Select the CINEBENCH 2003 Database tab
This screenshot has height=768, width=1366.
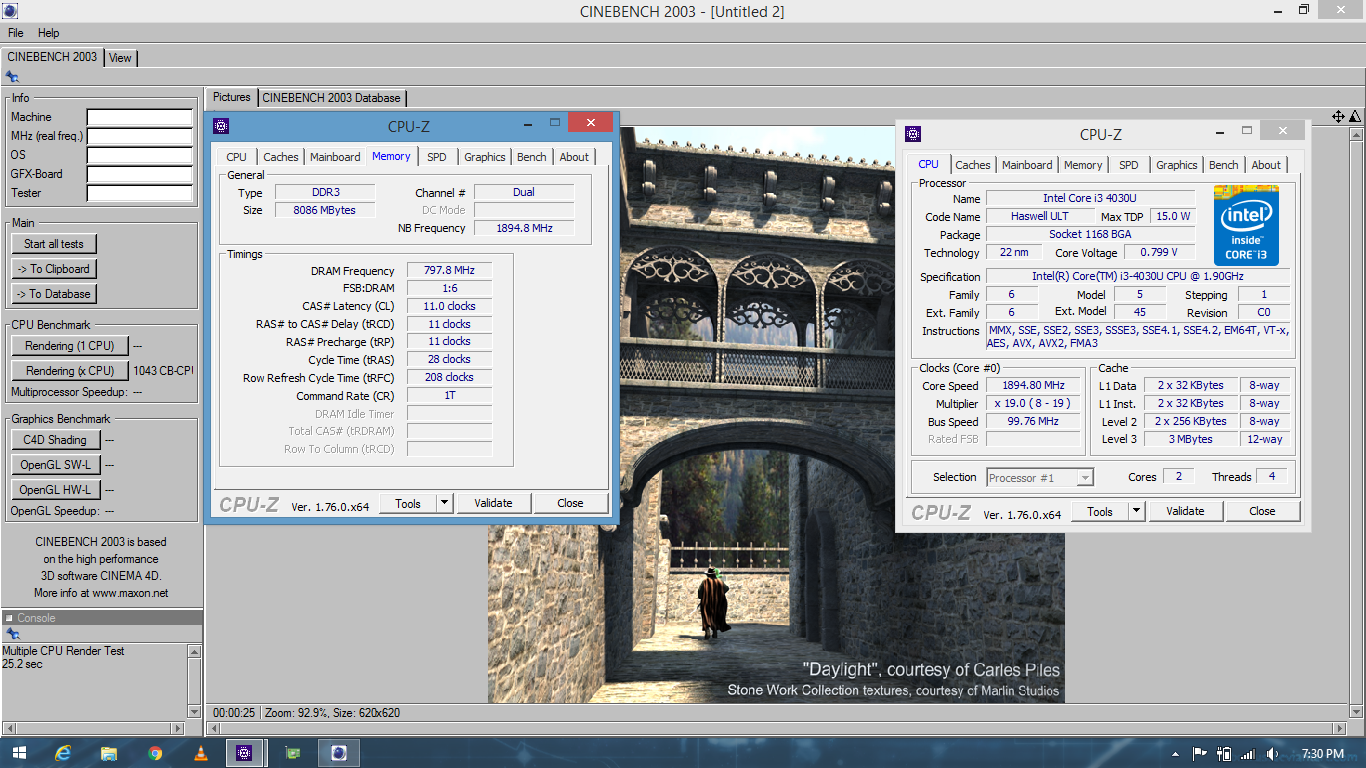coord(332,98)
